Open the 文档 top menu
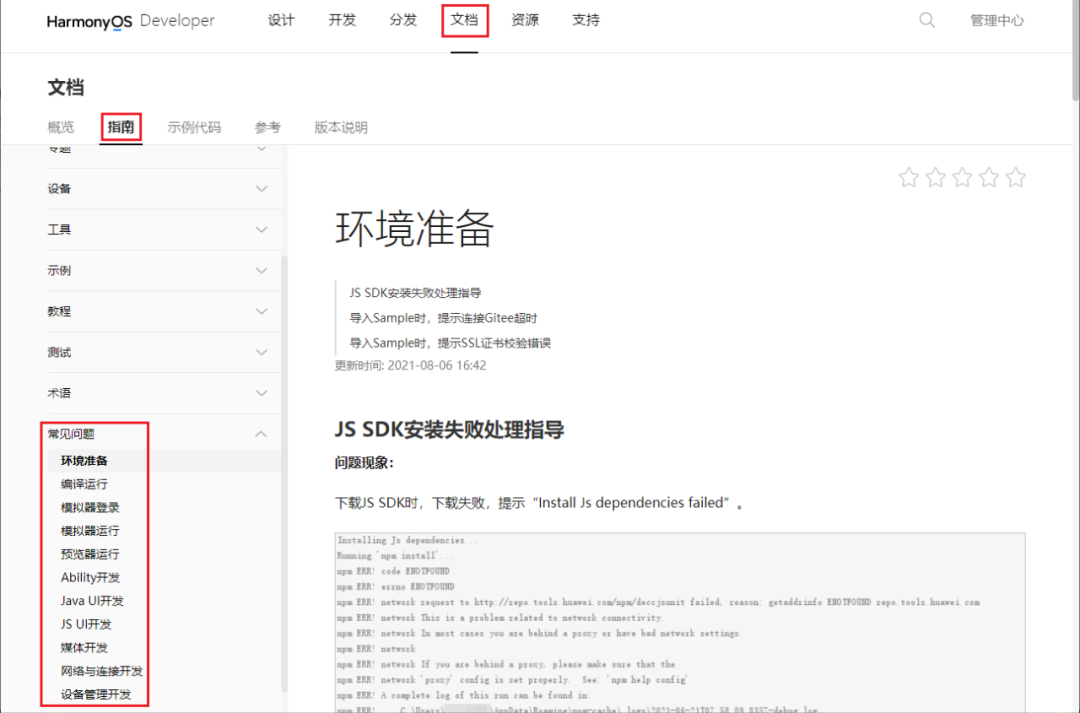Image resolution: width=1080 pixels, height=713 pixels. click(464, 20)
